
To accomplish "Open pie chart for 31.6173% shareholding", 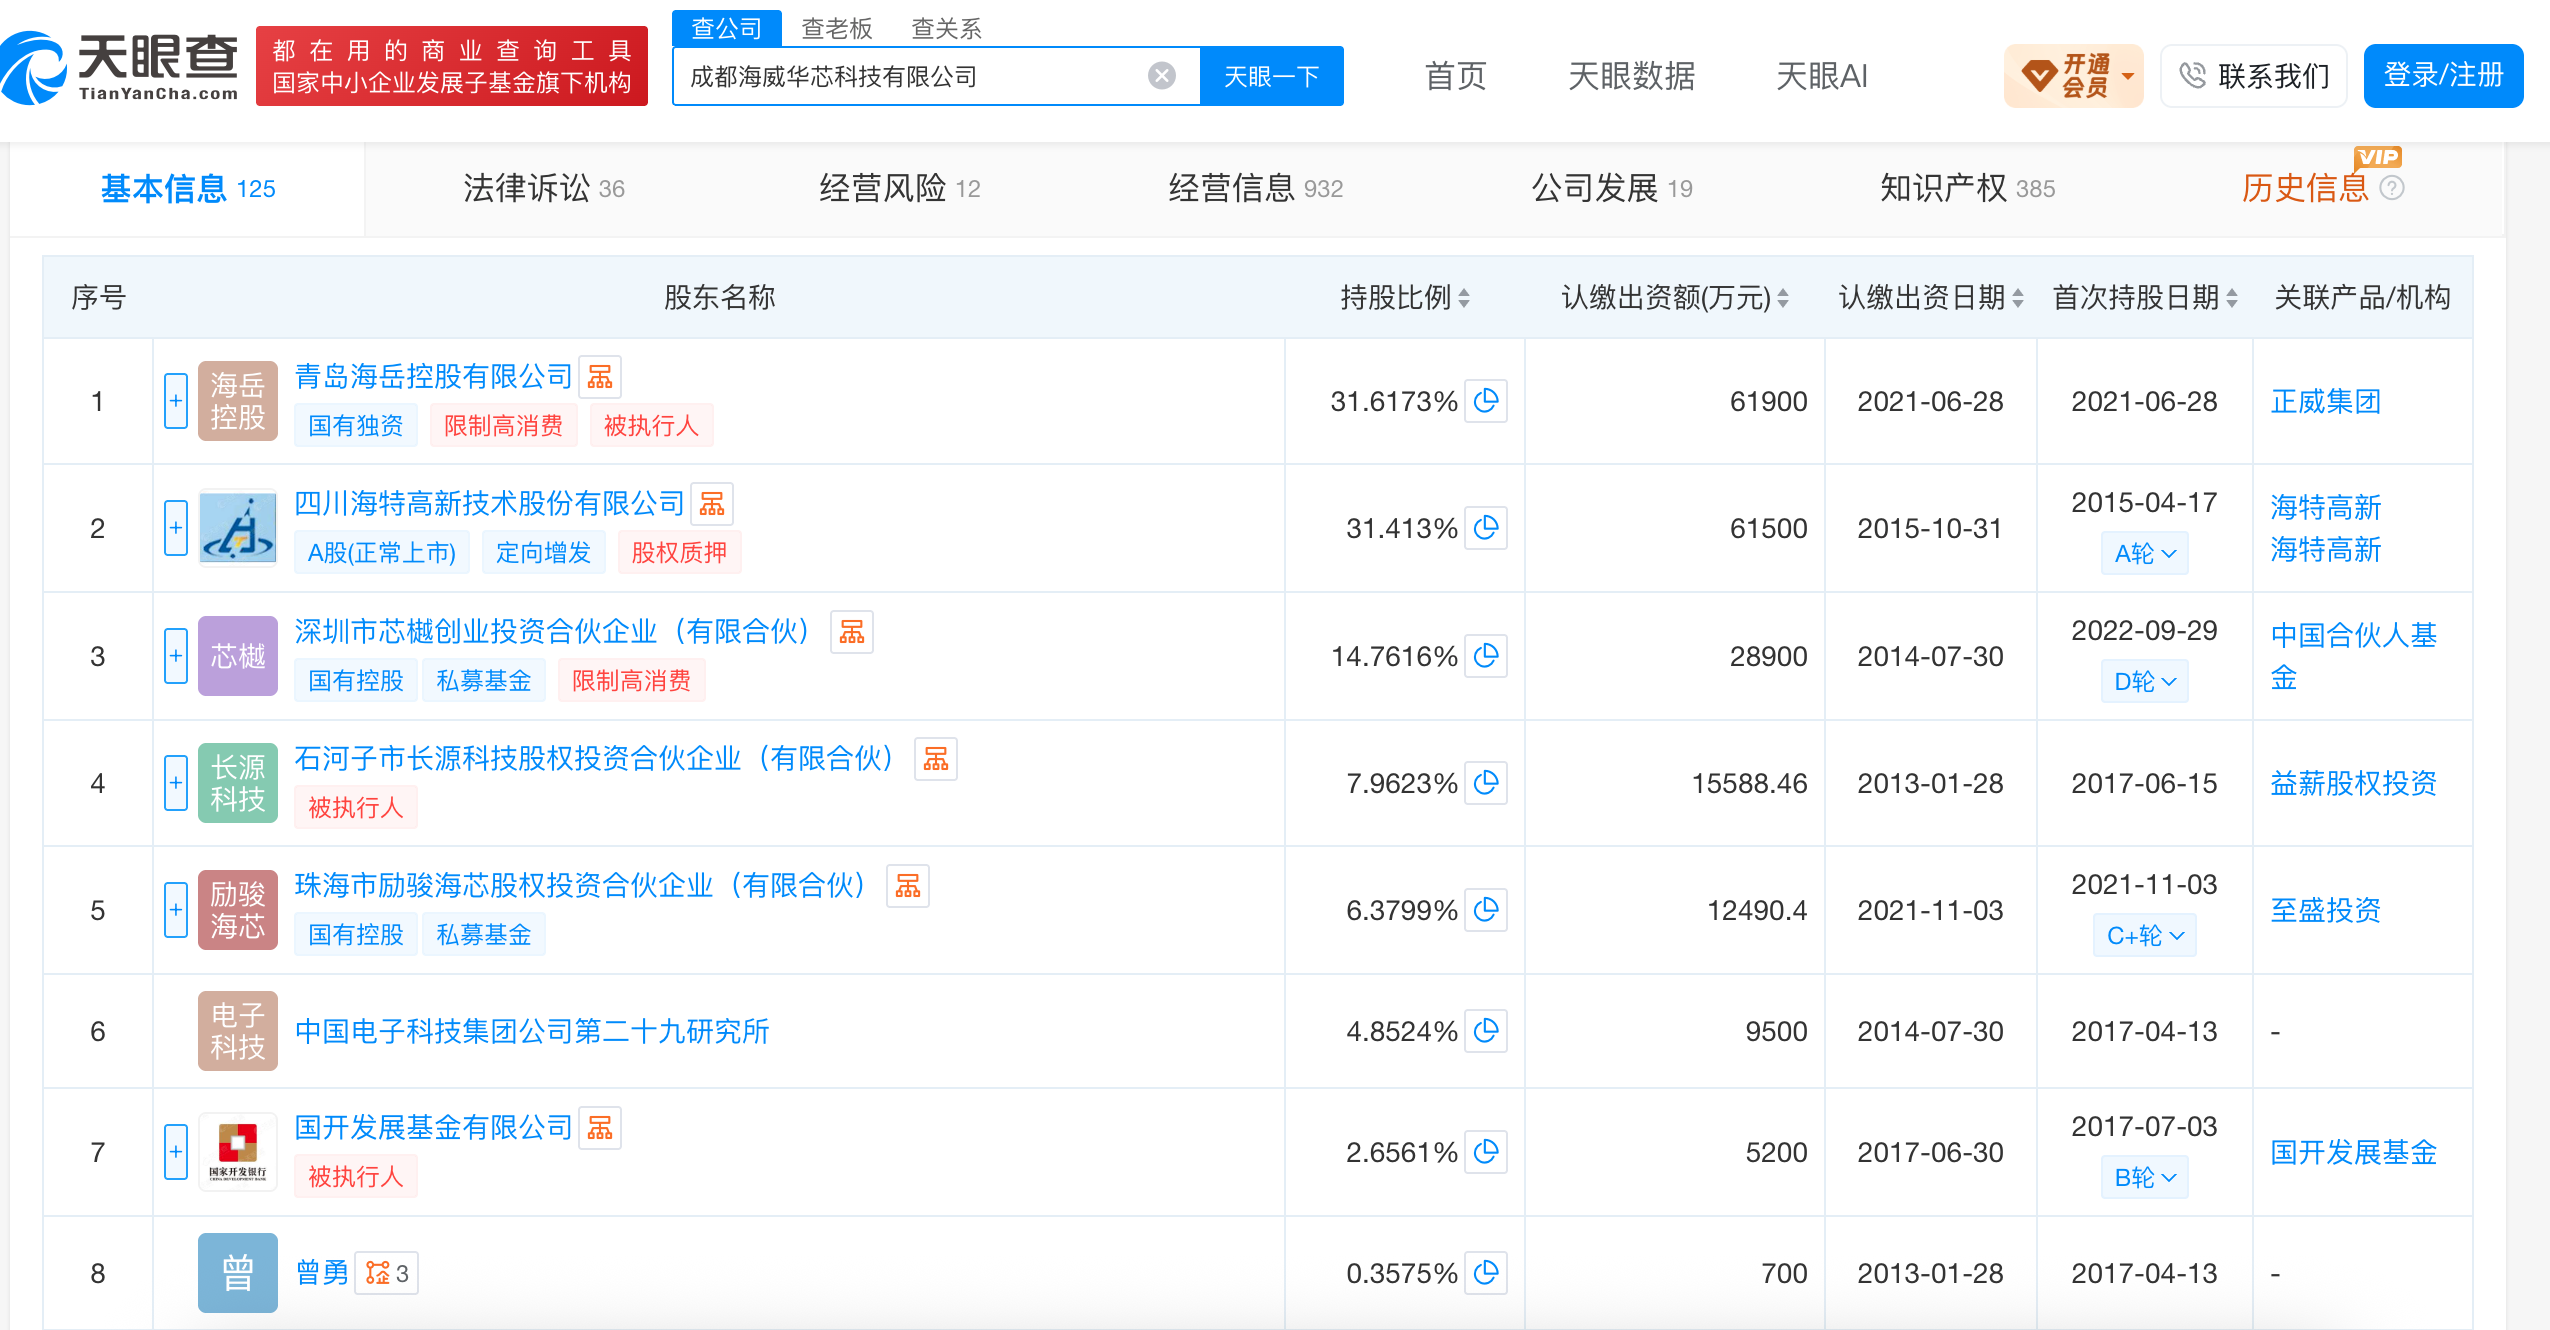I will pyautogui.click(x=1486, y=401).
